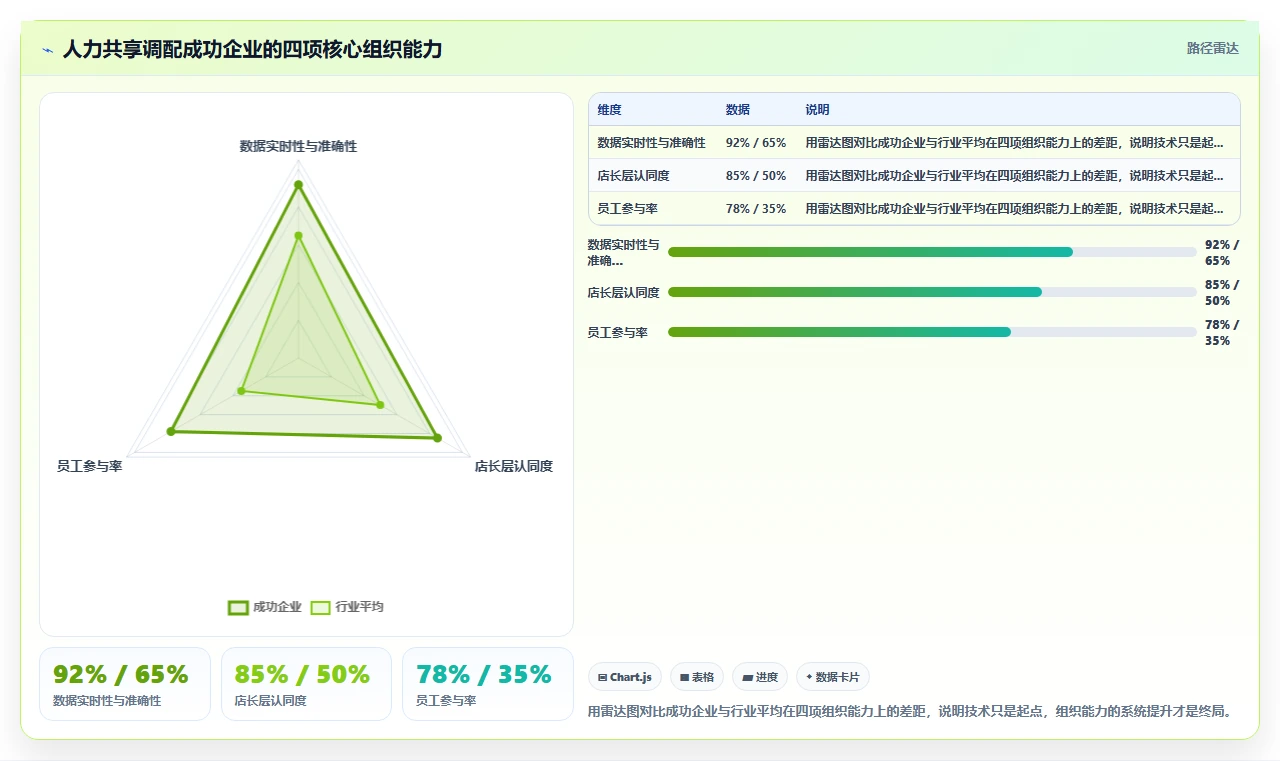This screenshot has width=1280, height=761.
Task: Click the progress value 78% / 35% label
Action: [x=1222, y=332]
